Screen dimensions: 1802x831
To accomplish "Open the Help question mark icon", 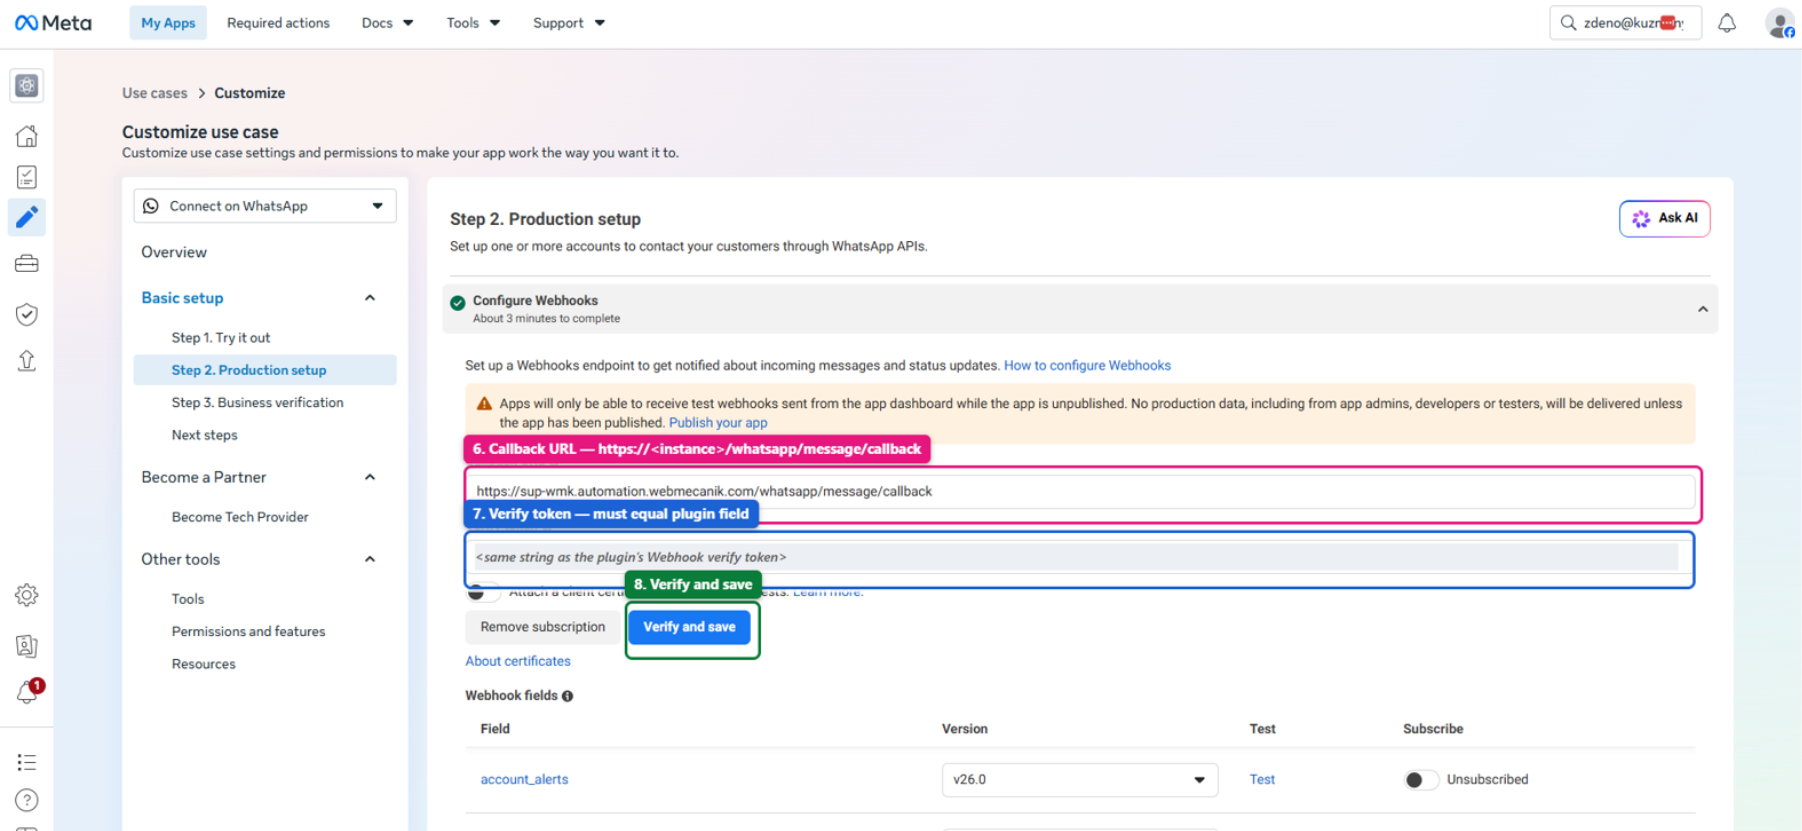I will coord(27,800).
